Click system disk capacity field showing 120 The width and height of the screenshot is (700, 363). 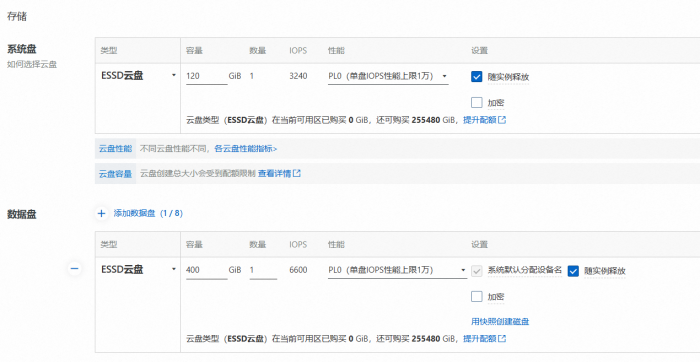pyautogui.click(x=207, y=76)
